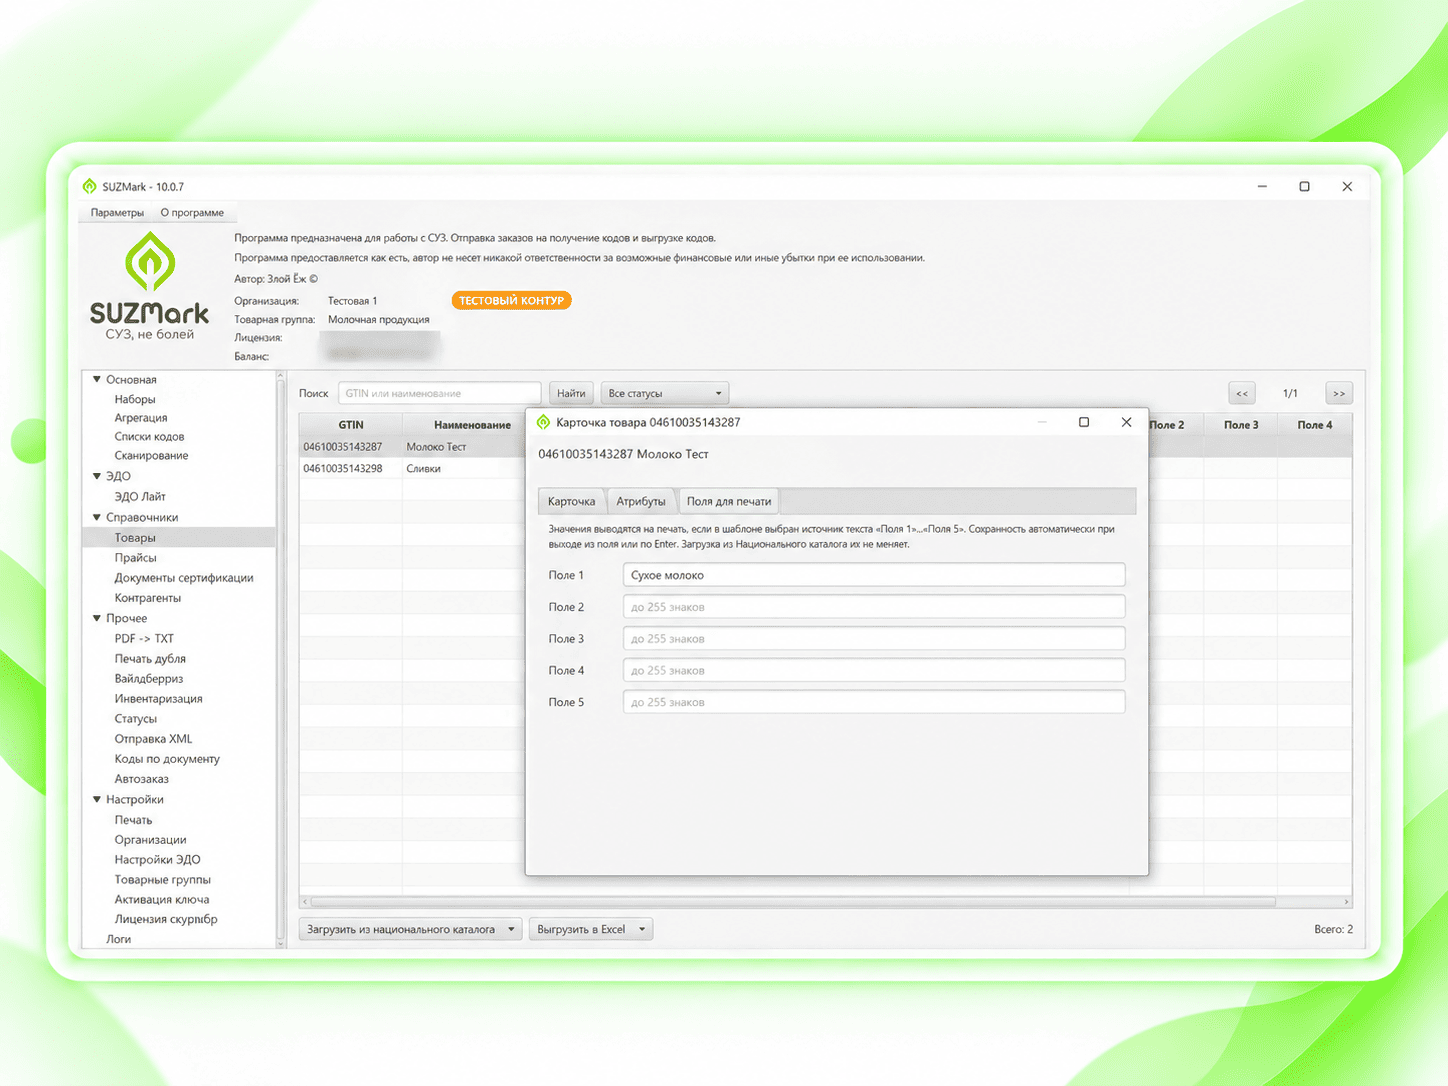
Task: Sort by the GTIN column header
Action: [351, 425]
